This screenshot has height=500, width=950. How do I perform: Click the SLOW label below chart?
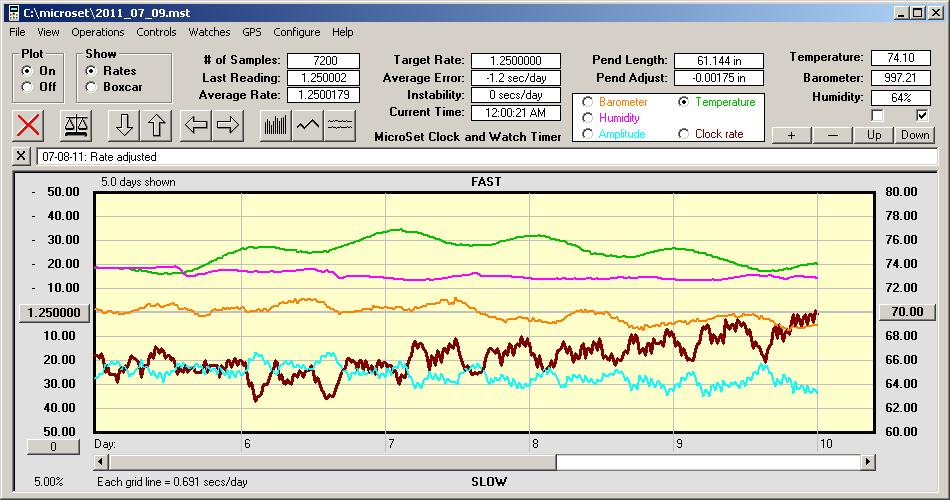[488, 482]
